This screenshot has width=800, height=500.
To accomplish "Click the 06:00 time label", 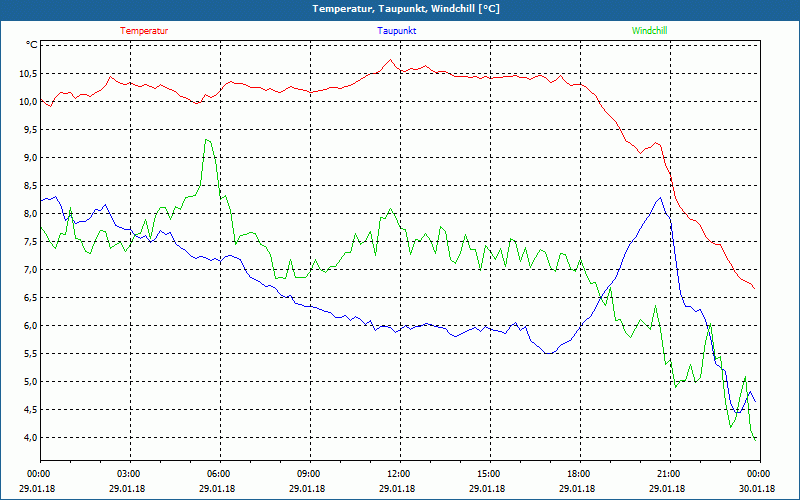I will (x=217, y=474).
